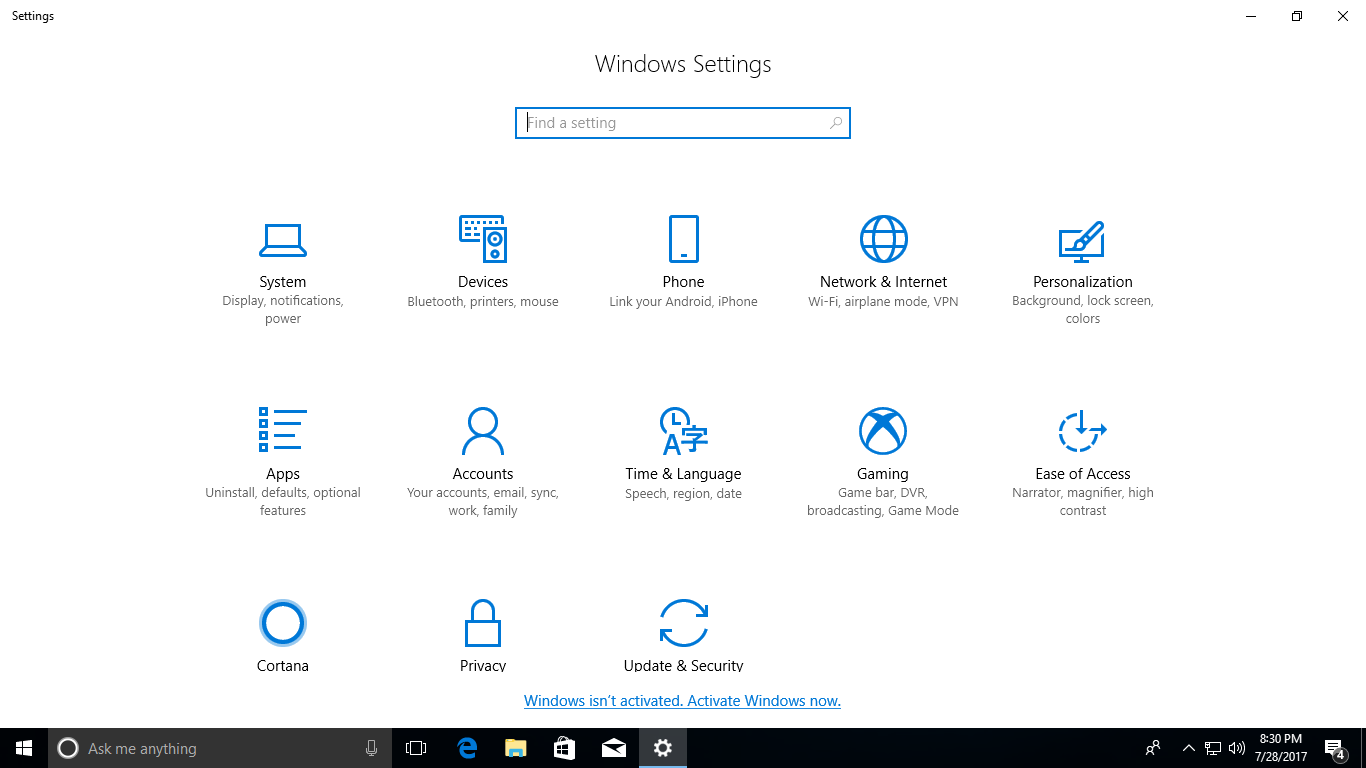Click the Find a setting search box
The width and height of the screenshot is (1366, 768).
tap(683, 123)
